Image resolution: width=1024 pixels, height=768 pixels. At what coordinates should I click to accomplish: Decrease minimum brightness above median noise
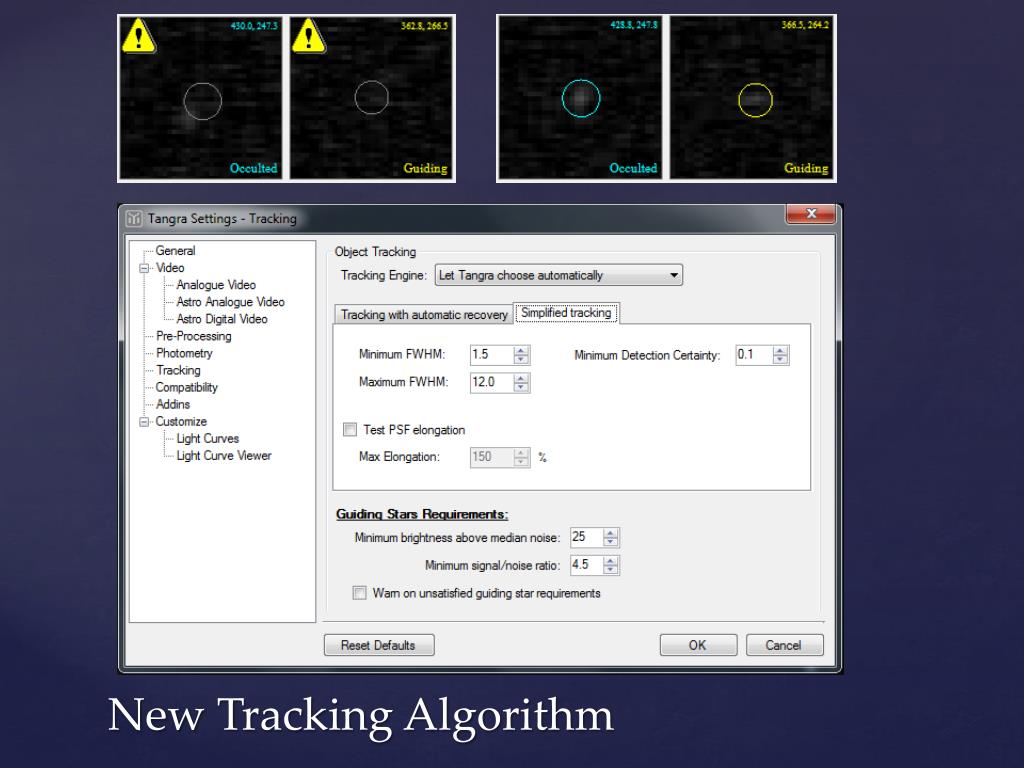[611, 543]
